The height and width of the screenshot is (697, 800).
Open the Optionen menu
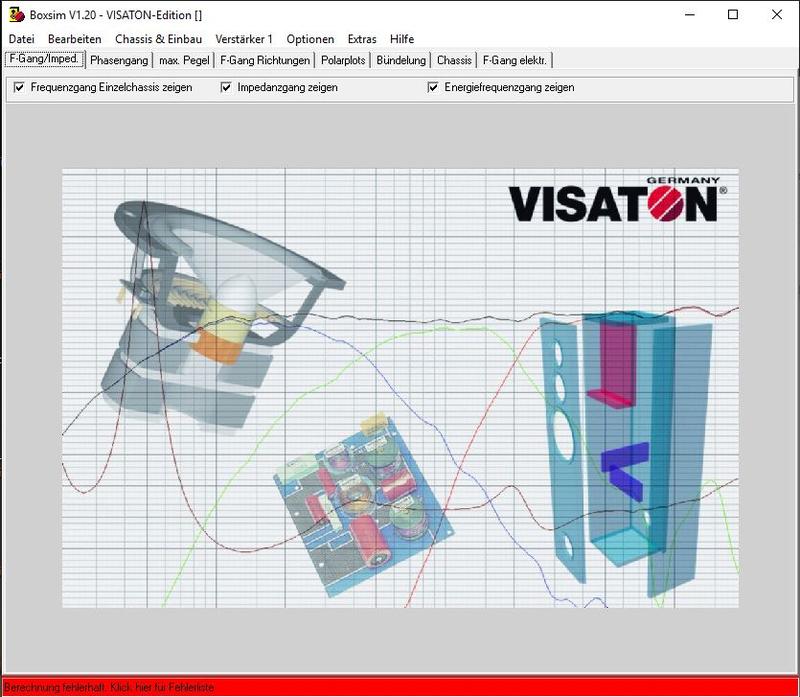click(x=310, y=39)
